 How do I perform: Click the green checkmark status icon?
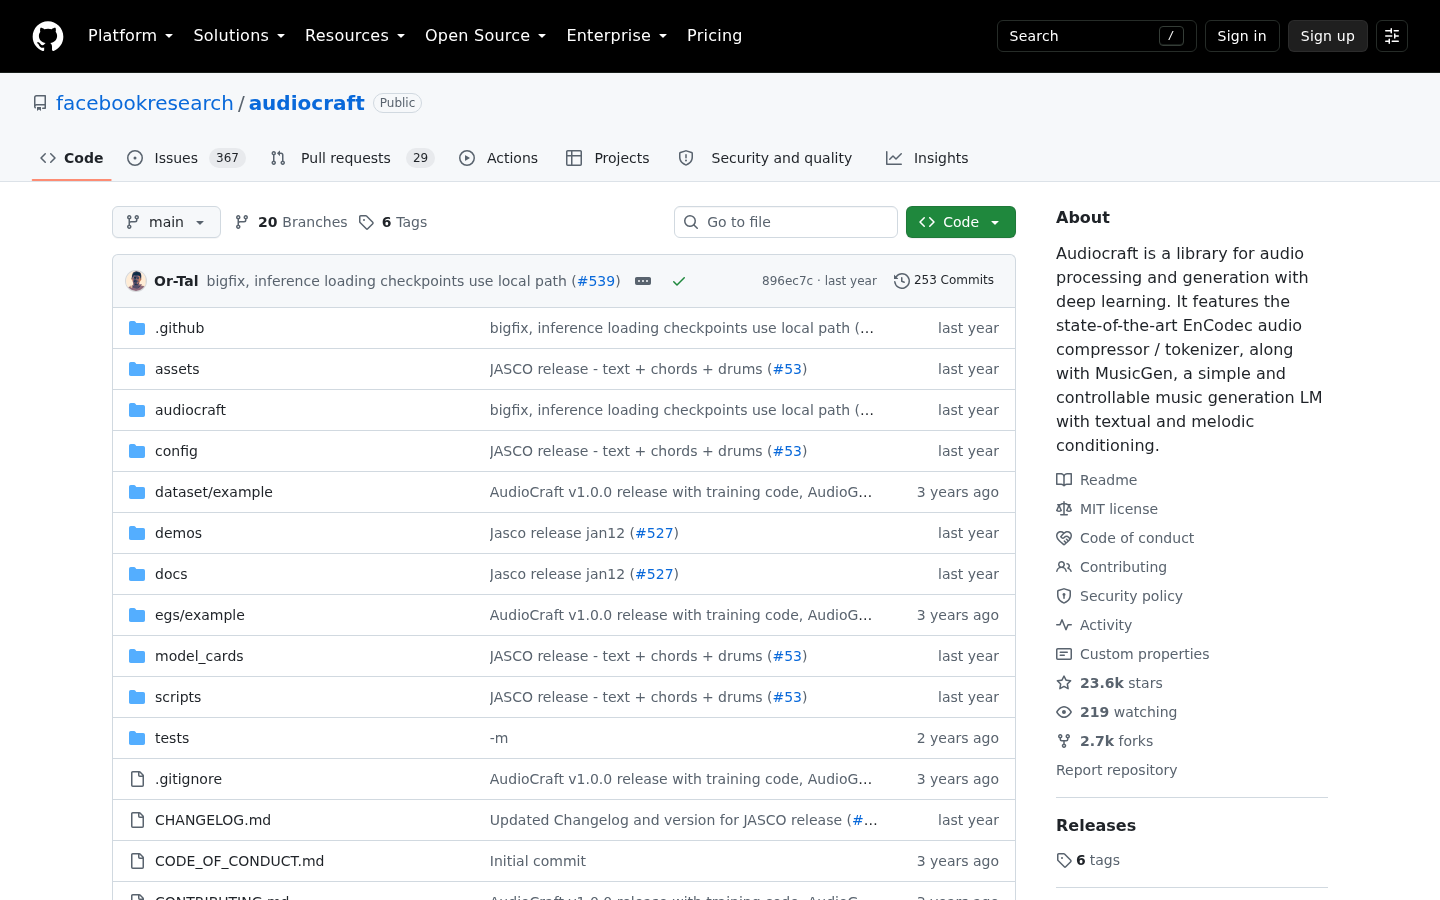pos(679,281)
